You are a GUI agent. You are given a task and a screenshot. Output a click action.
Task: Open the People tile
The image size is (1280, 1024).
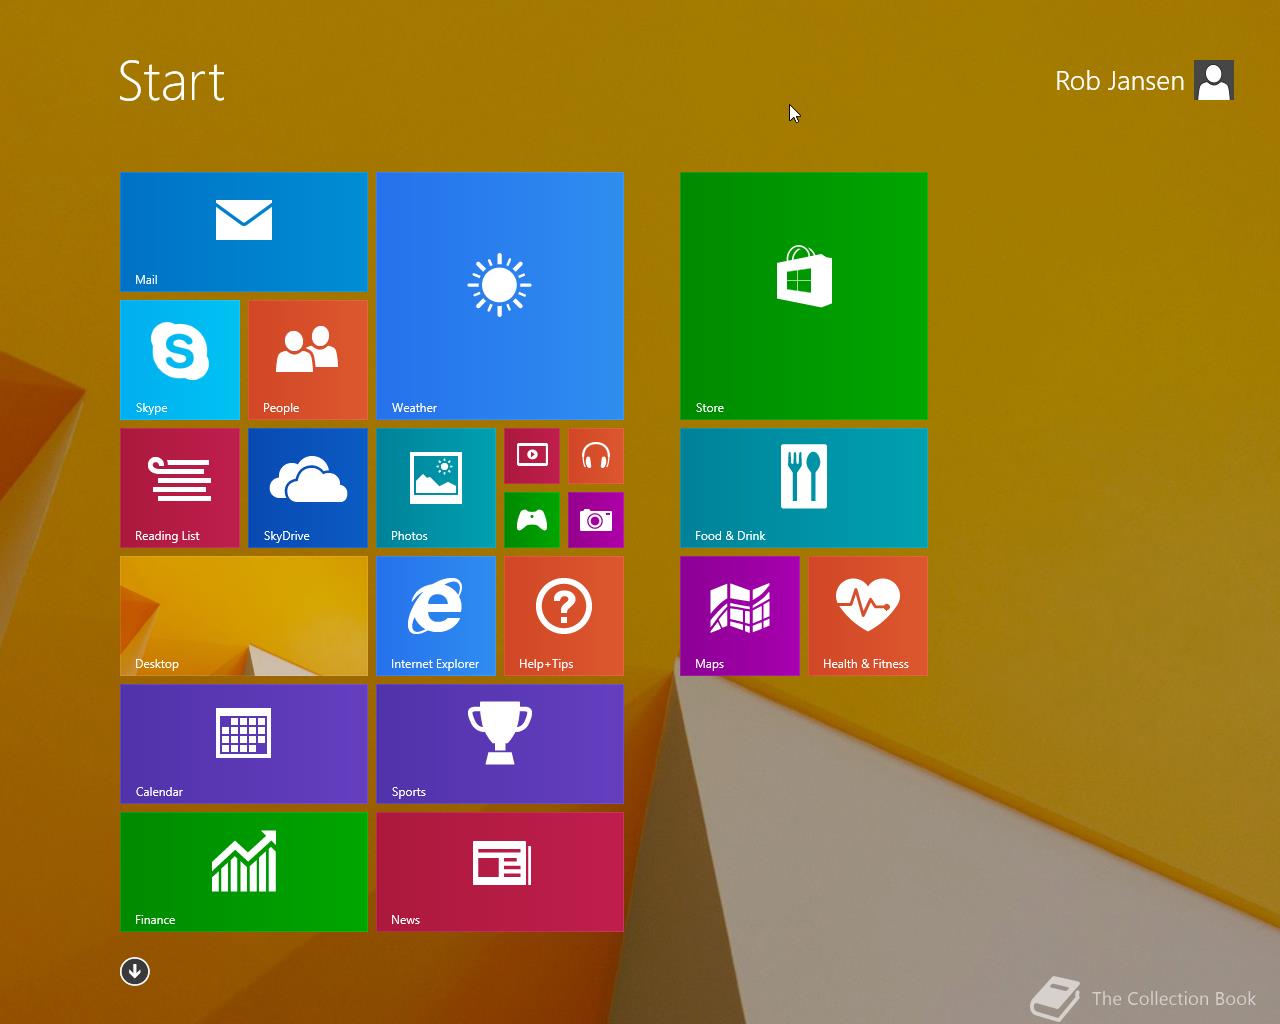[x=308, y=360]
